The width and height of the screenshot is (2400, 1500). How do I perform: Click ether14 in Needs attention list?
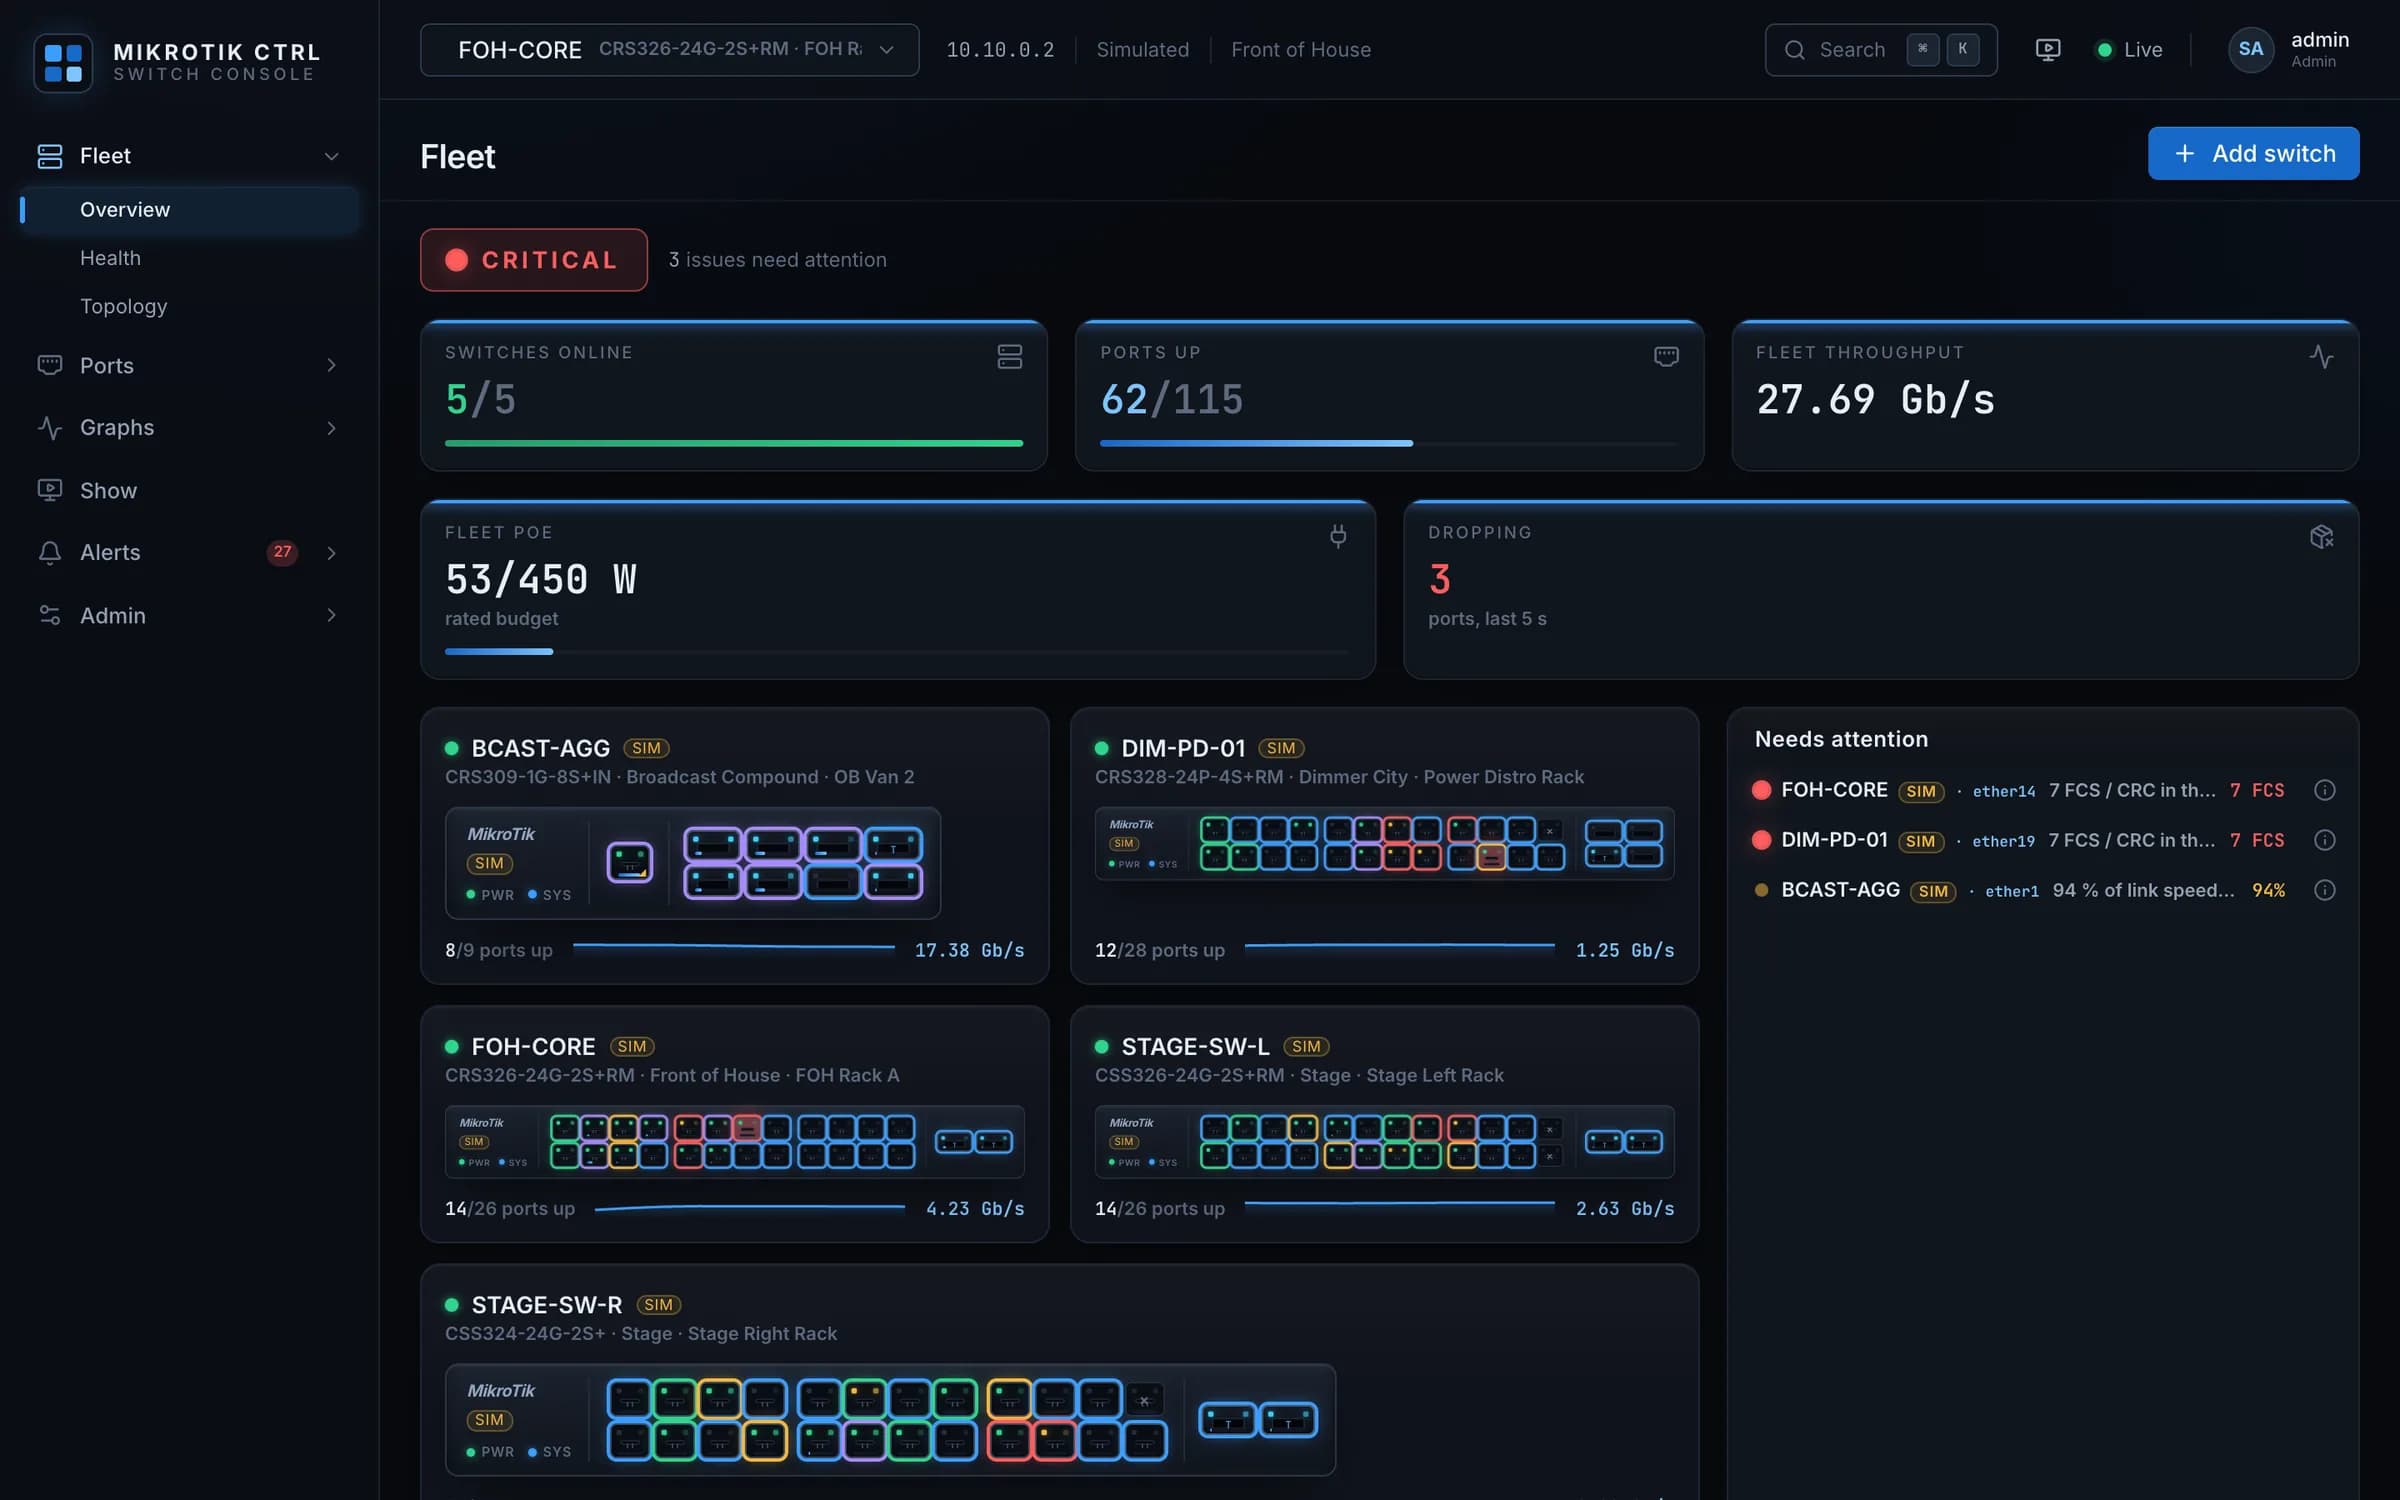(2003, 791)
